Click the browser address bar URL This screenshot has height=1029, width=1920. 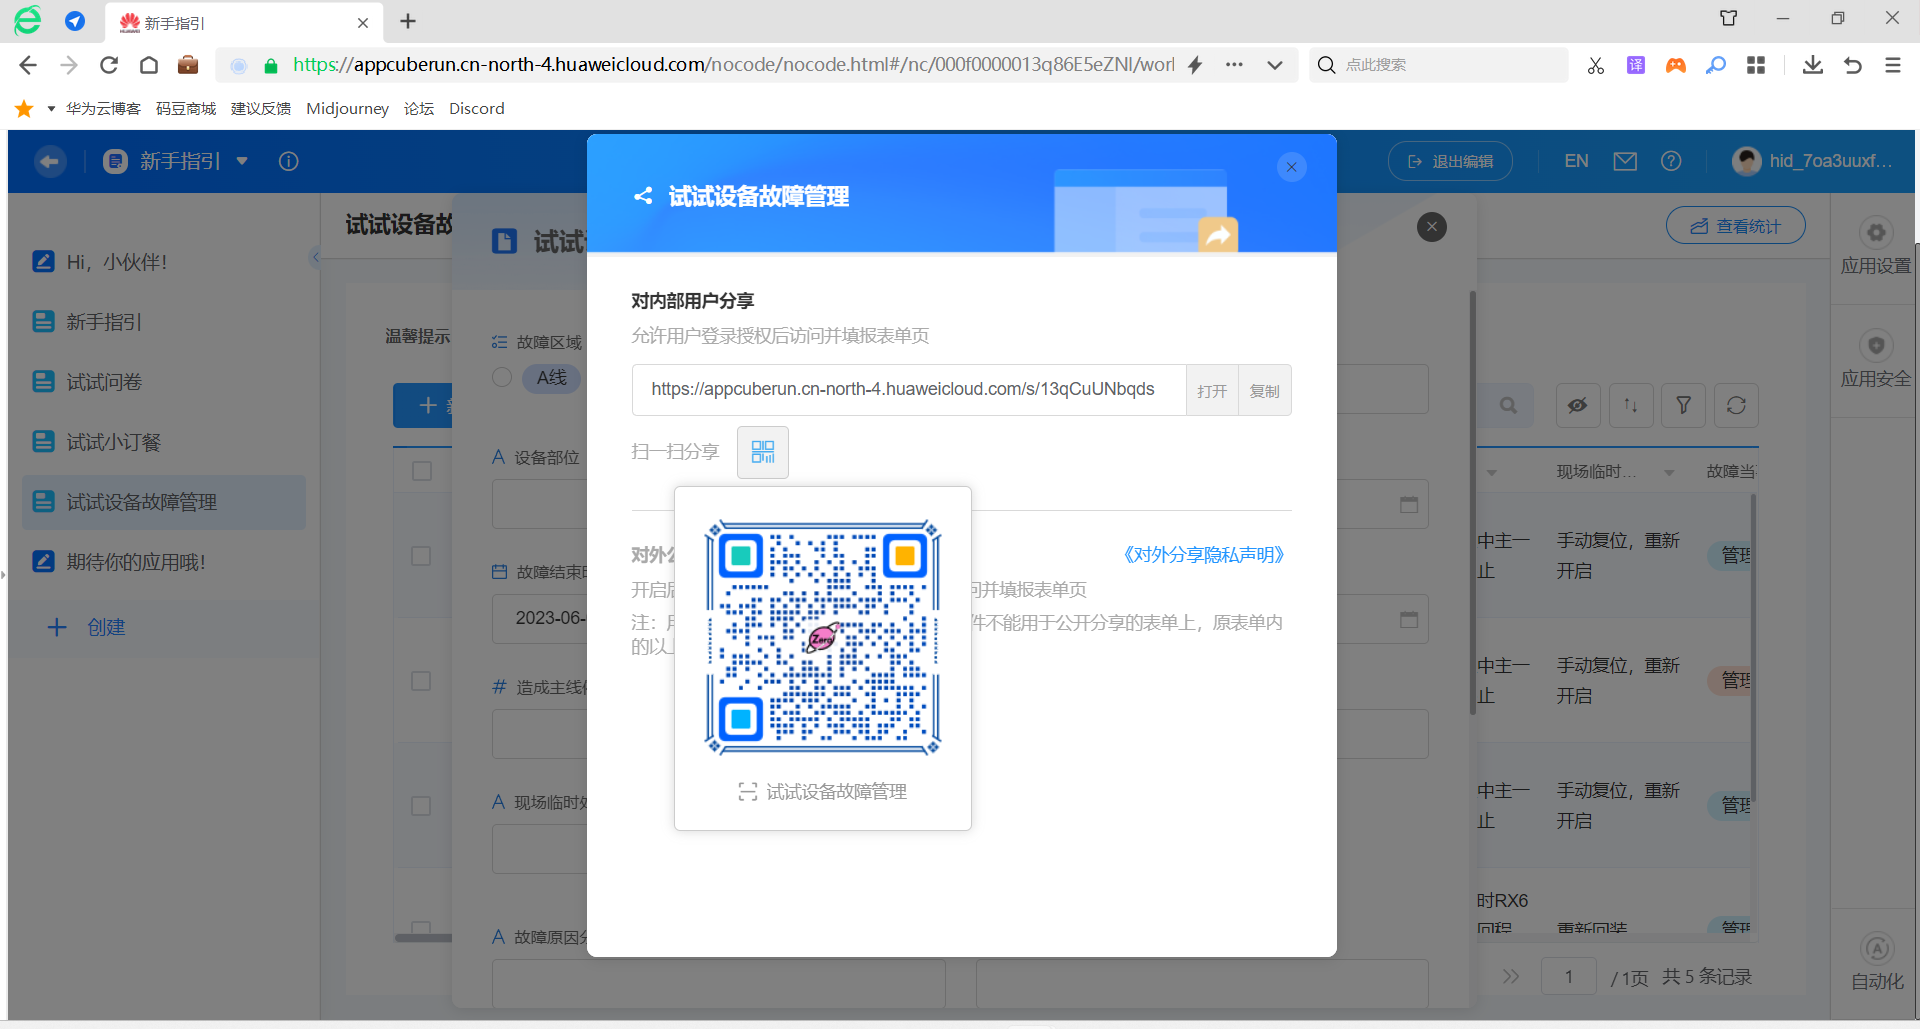(x=733, y=65)
